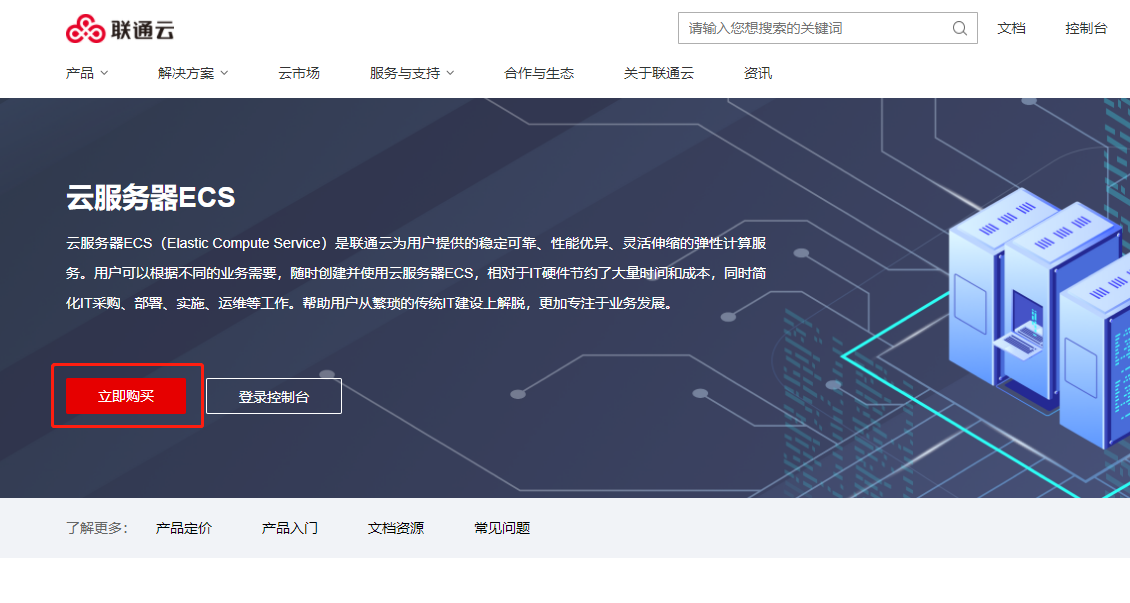This screenshot has width=1130, height=603.
Task: Select the 资讯 navigation item
Action: tap(758, 73)
